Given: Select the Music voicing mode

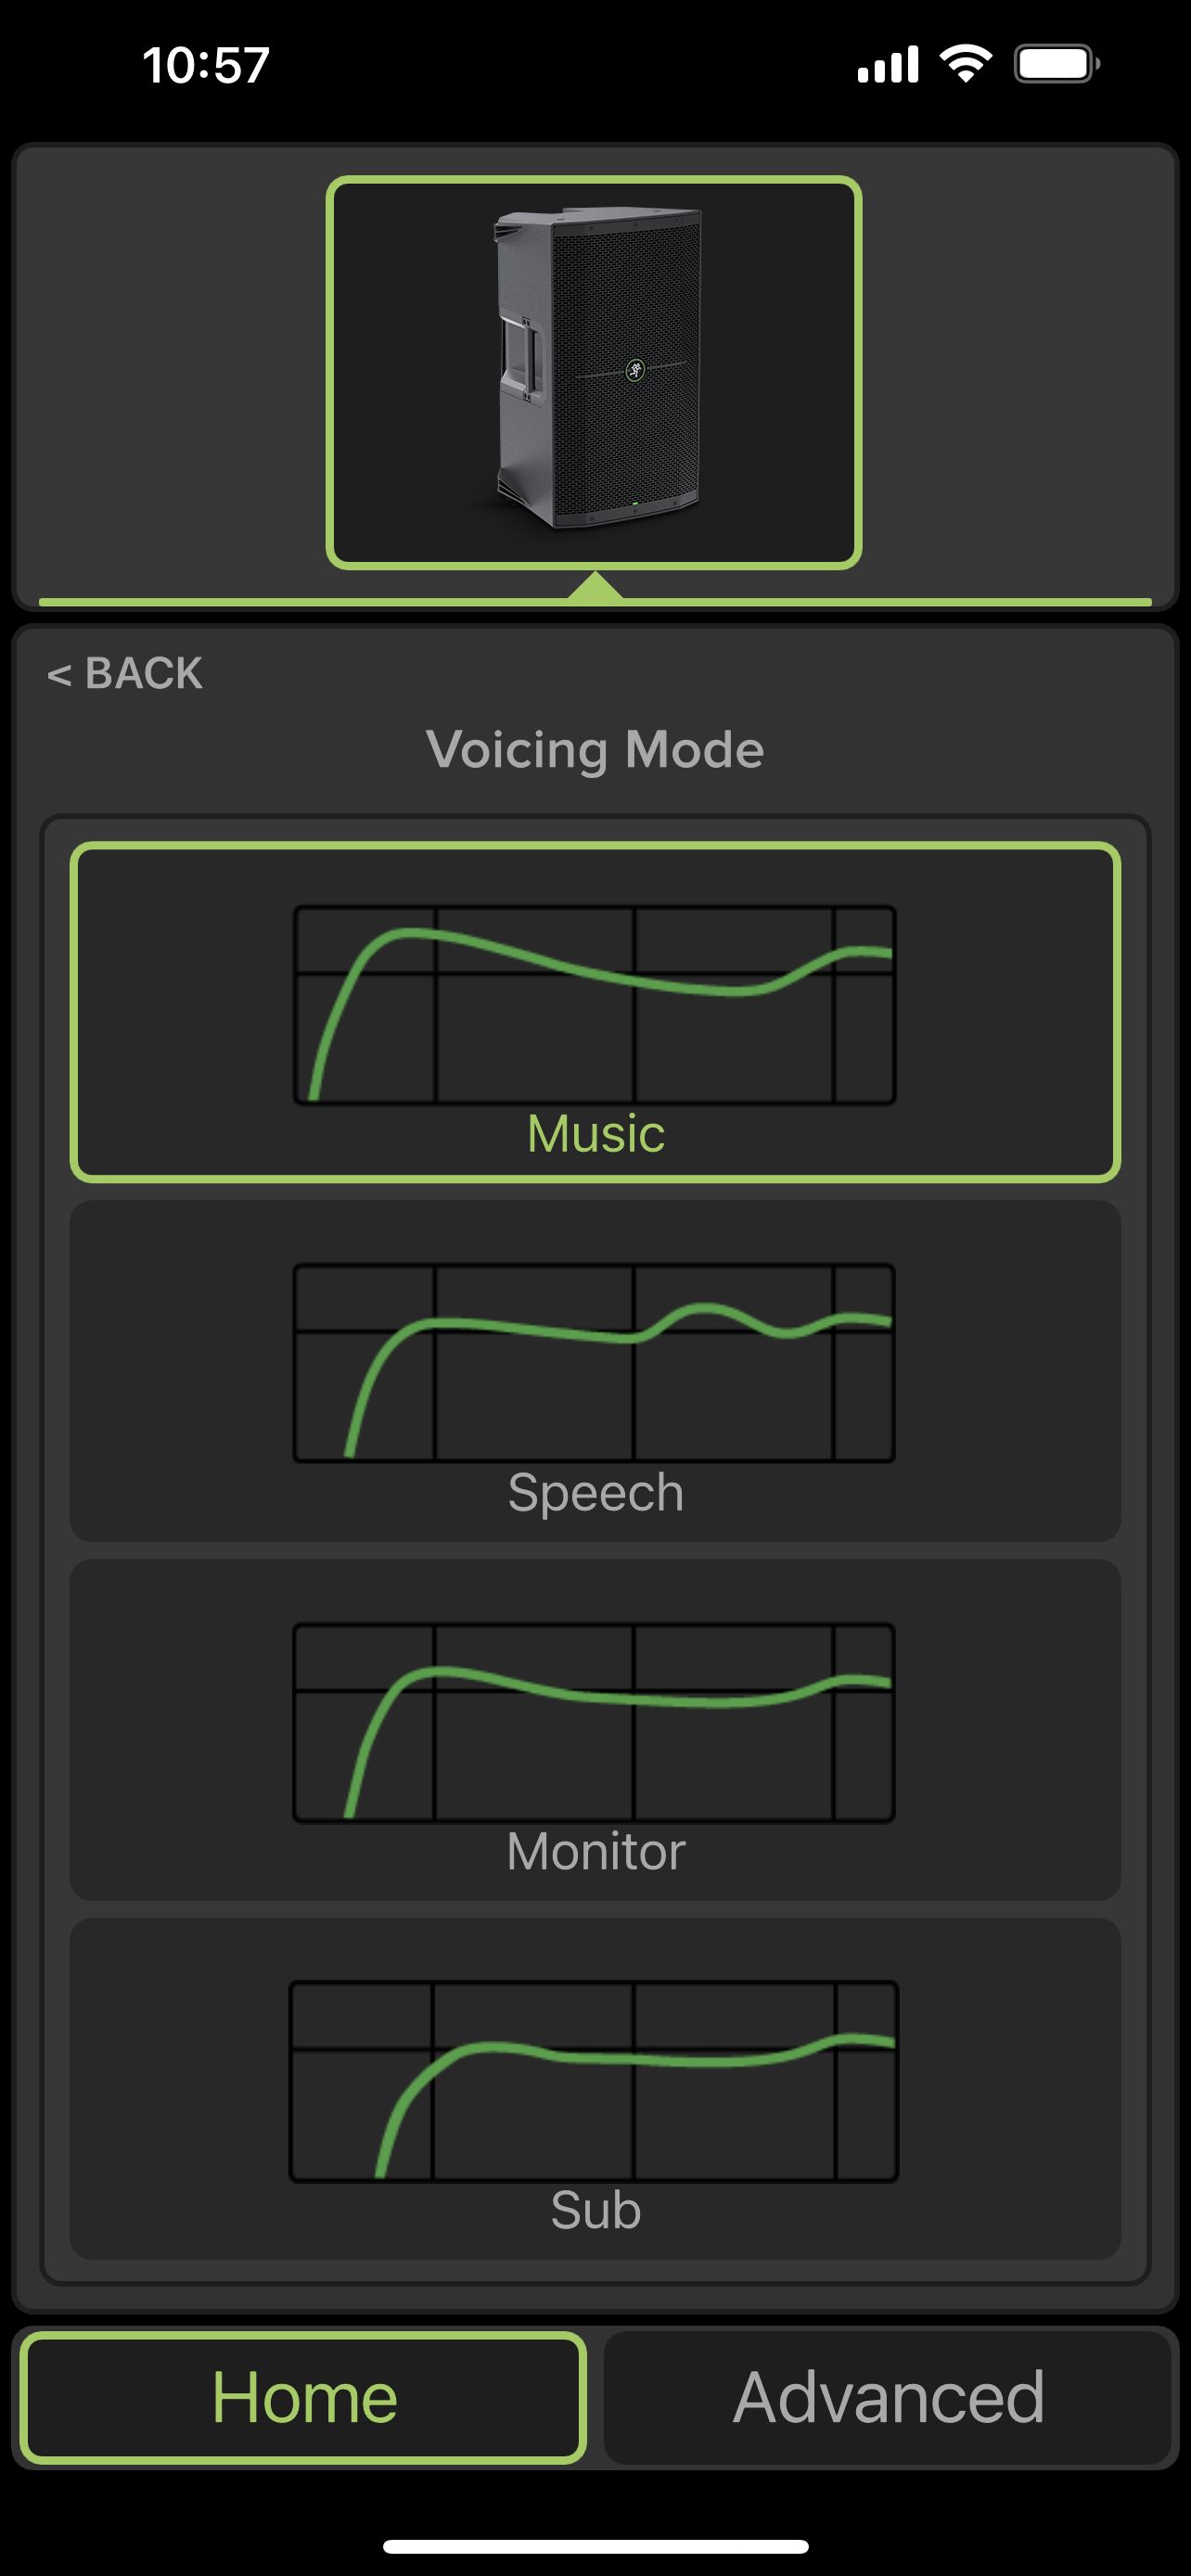Looking at the screenshot, I should tap(595, 1012).
